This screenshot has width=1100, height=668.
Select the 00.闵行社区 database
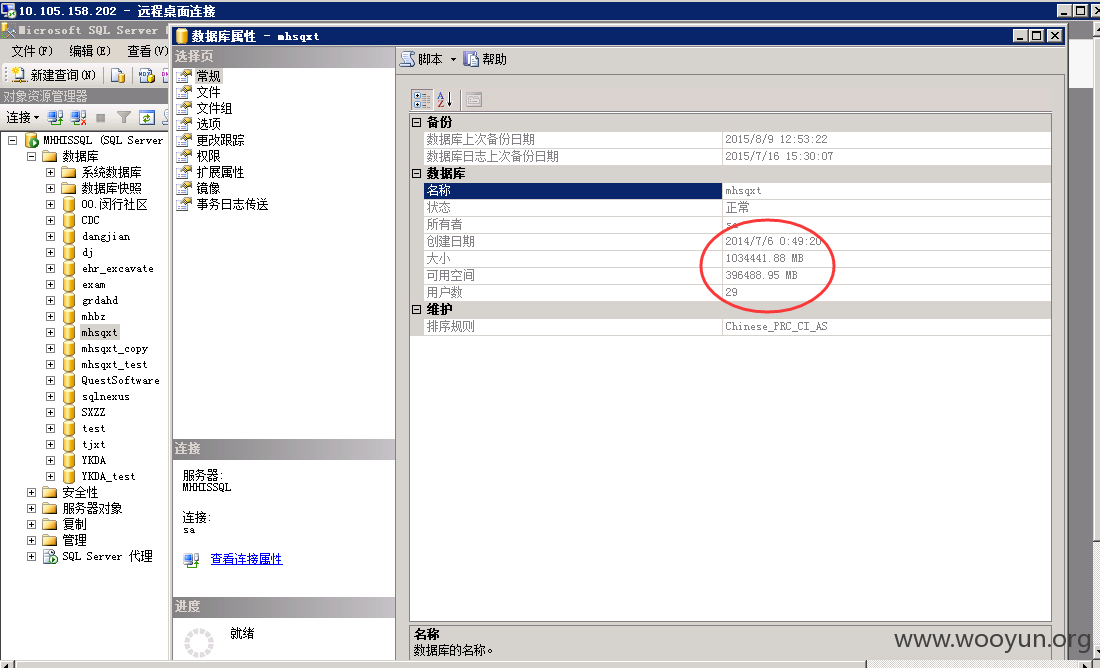[114, 205]
